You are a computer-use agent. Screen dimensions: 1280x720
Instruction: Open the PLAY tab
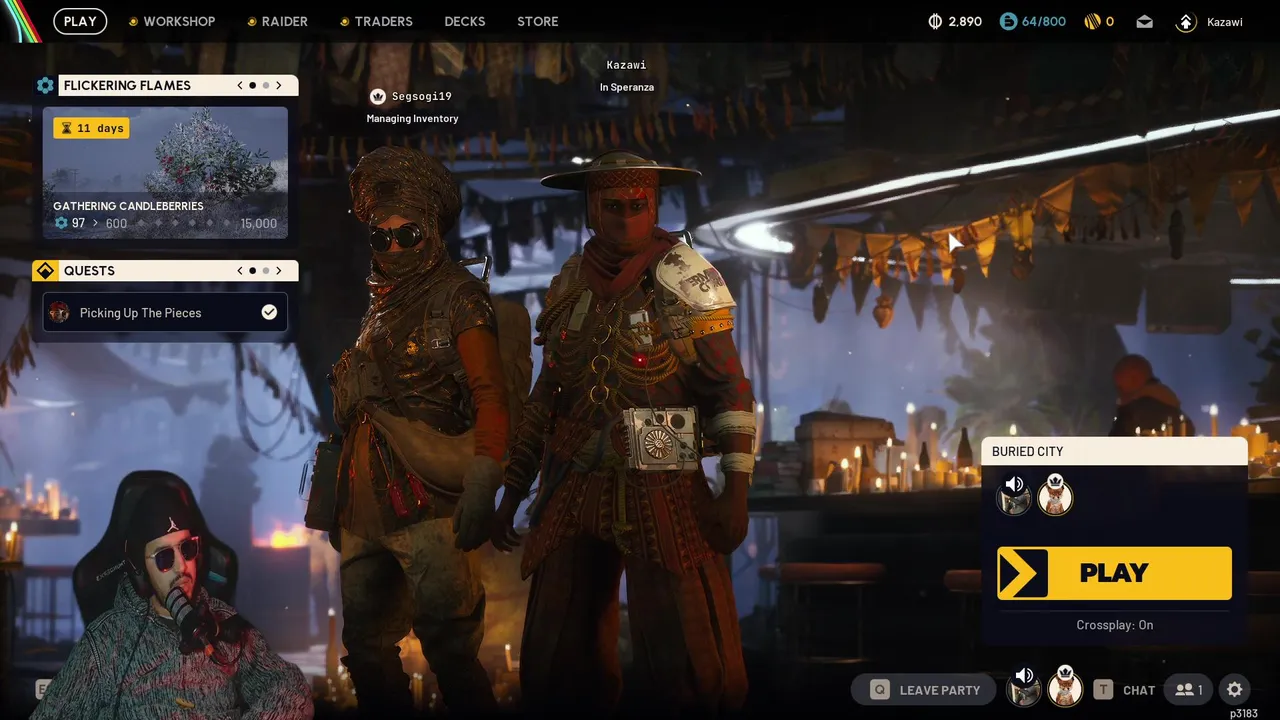point(80,21)
